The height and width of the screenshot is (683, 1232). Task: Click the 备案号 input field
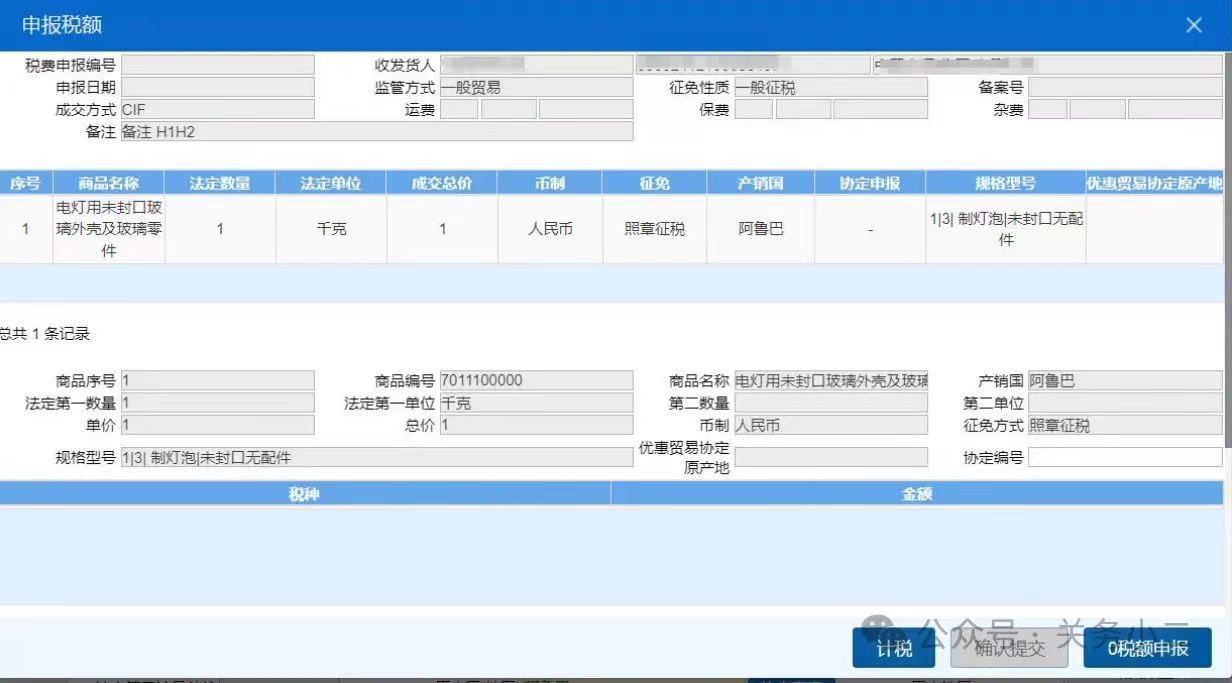1125,87
